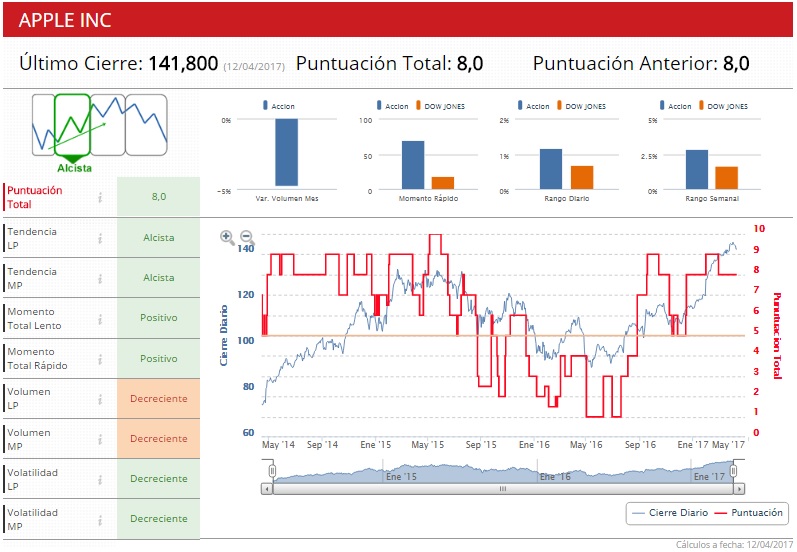This screenshot has width=797, height=552.
Task: Open info icon for Volumen LP
Action: pyautogui.click(x=100, y=399)
